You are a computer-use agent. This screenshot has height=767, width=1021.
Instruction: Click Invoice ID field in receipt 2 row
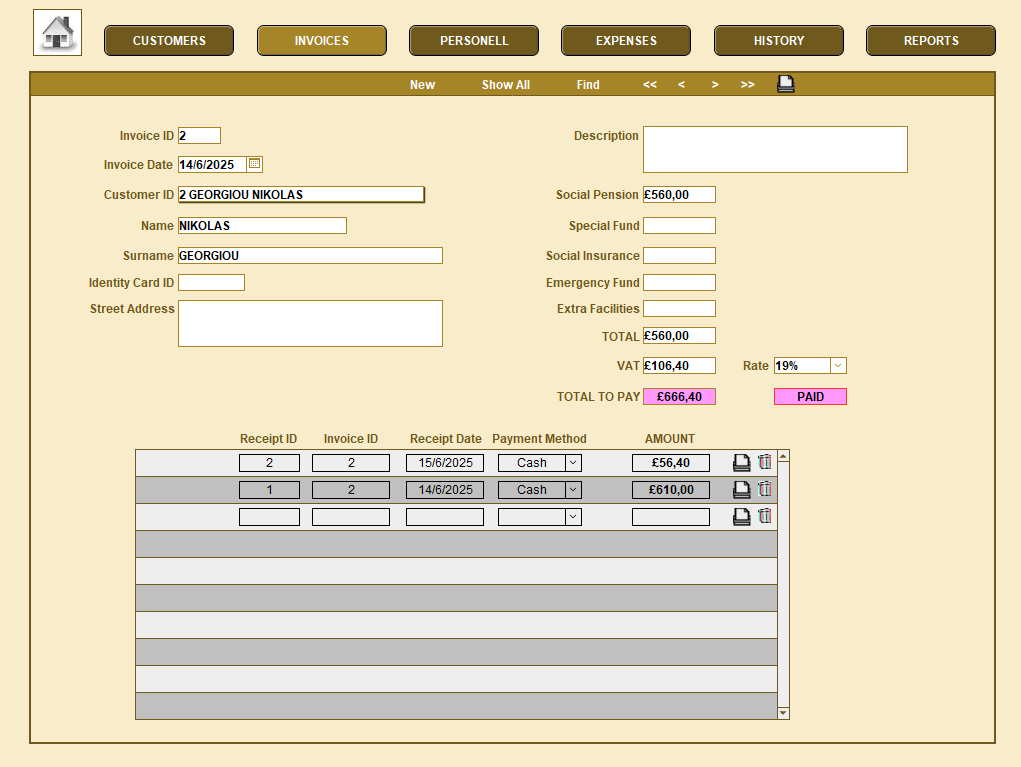[x=351, y=463]
